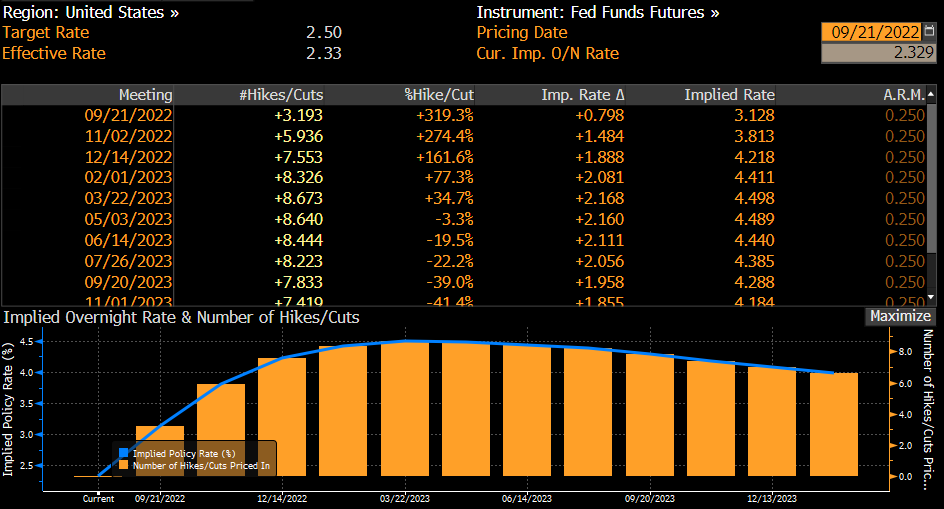
Task: Click the 12/13/2023 chart axis label
Action: 772,499
